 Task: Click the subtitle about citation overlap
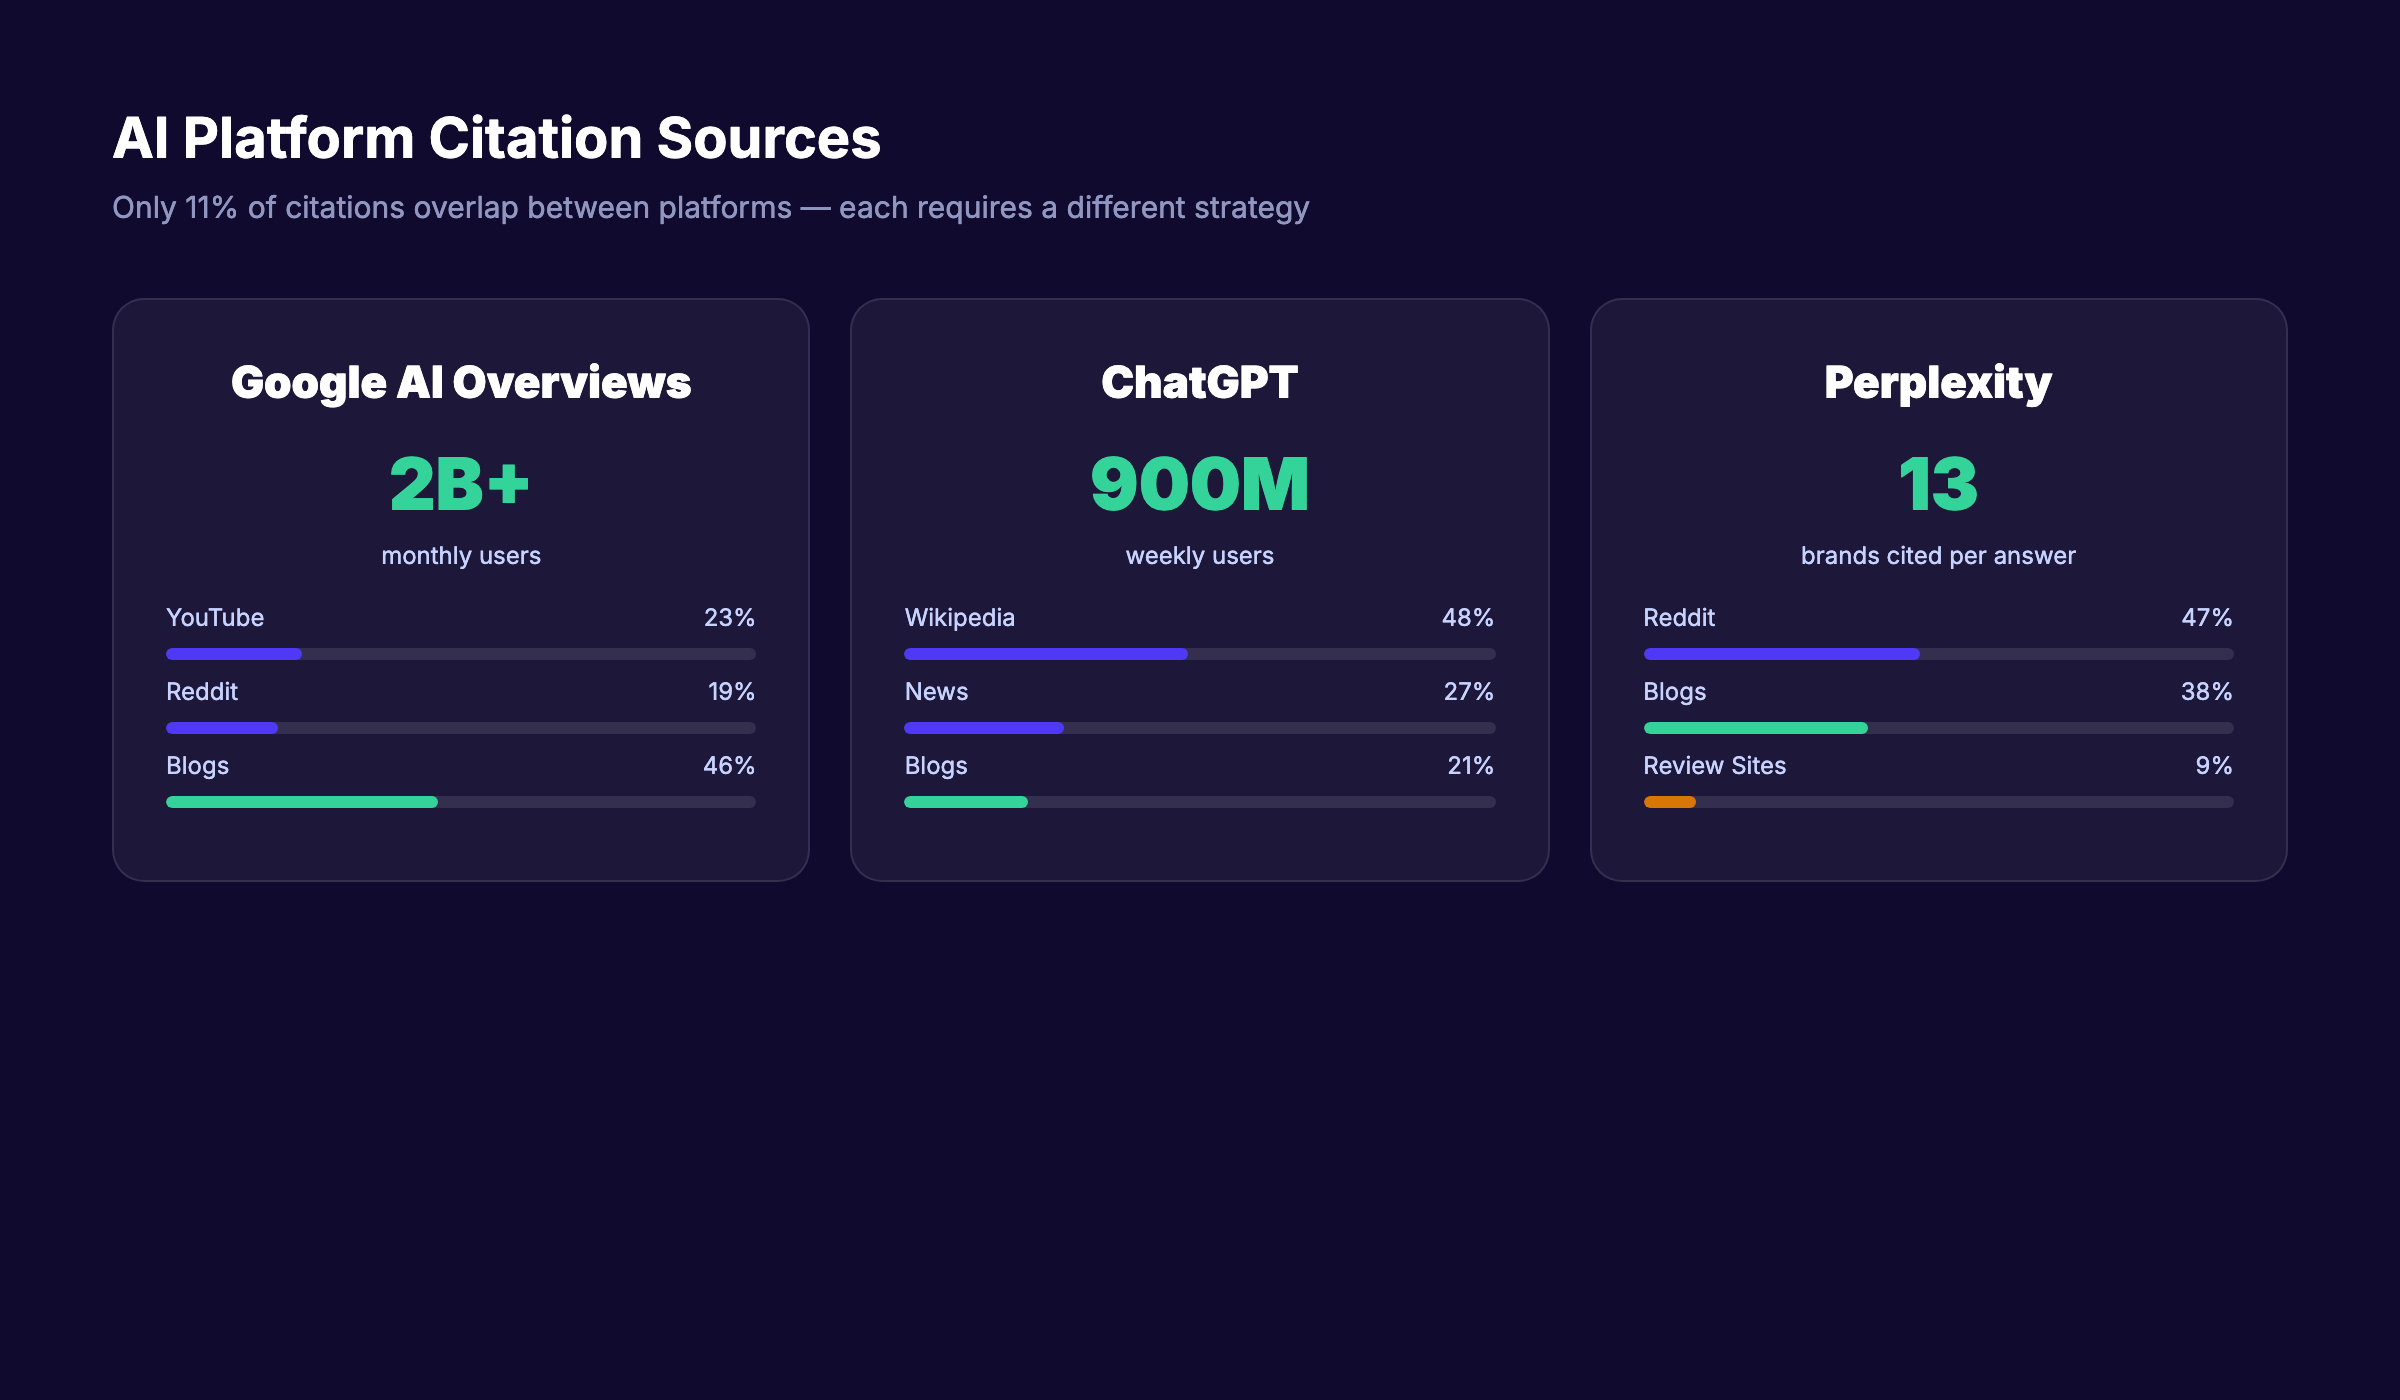[x=711, y=207]
